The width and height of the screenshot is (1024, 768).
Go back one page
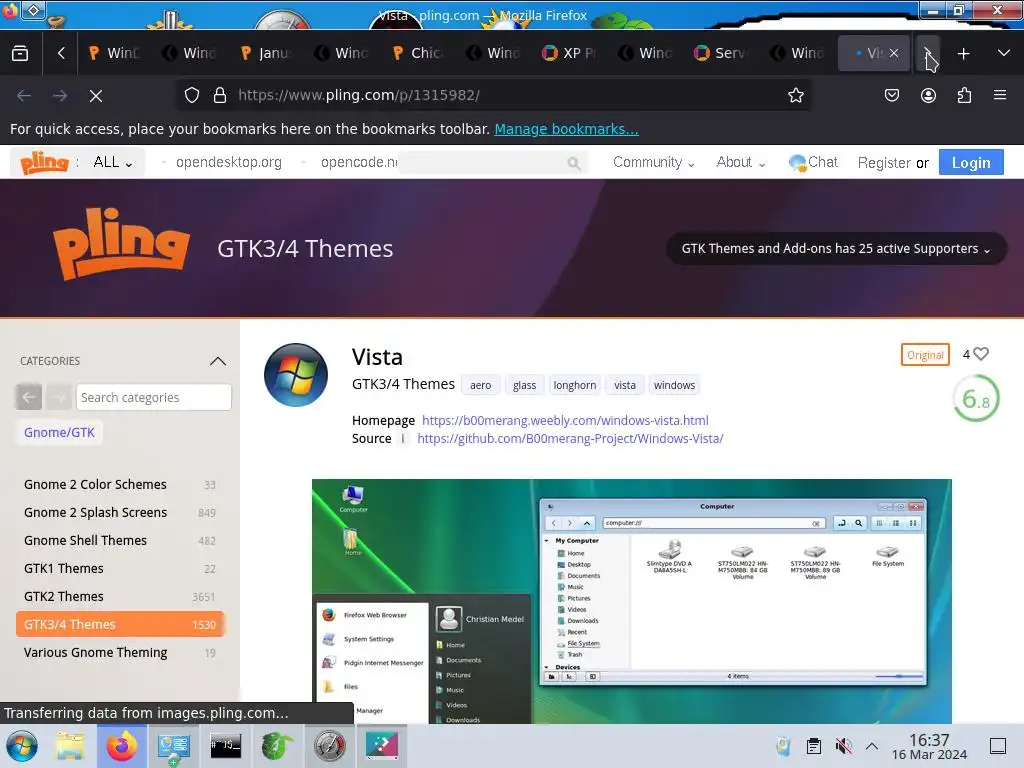tap(24, 96)
